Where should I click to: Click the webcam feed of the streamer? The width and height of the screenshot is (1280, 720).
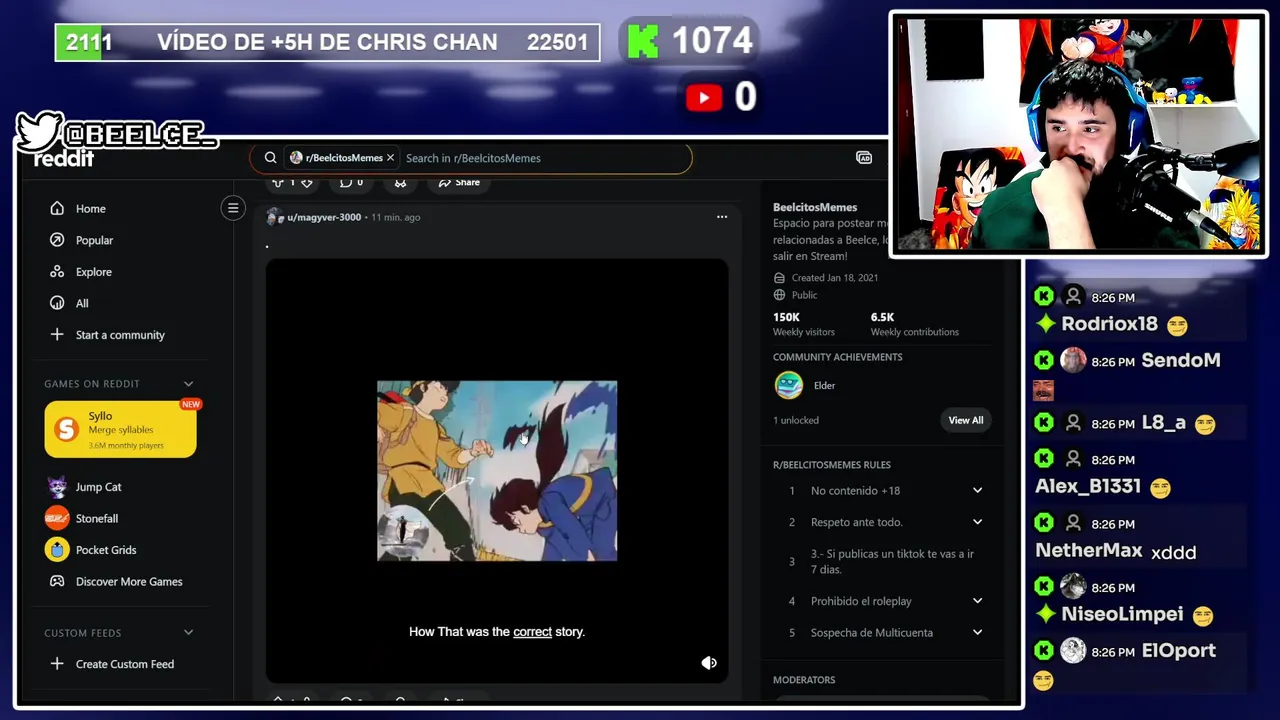pos(1078,134)
